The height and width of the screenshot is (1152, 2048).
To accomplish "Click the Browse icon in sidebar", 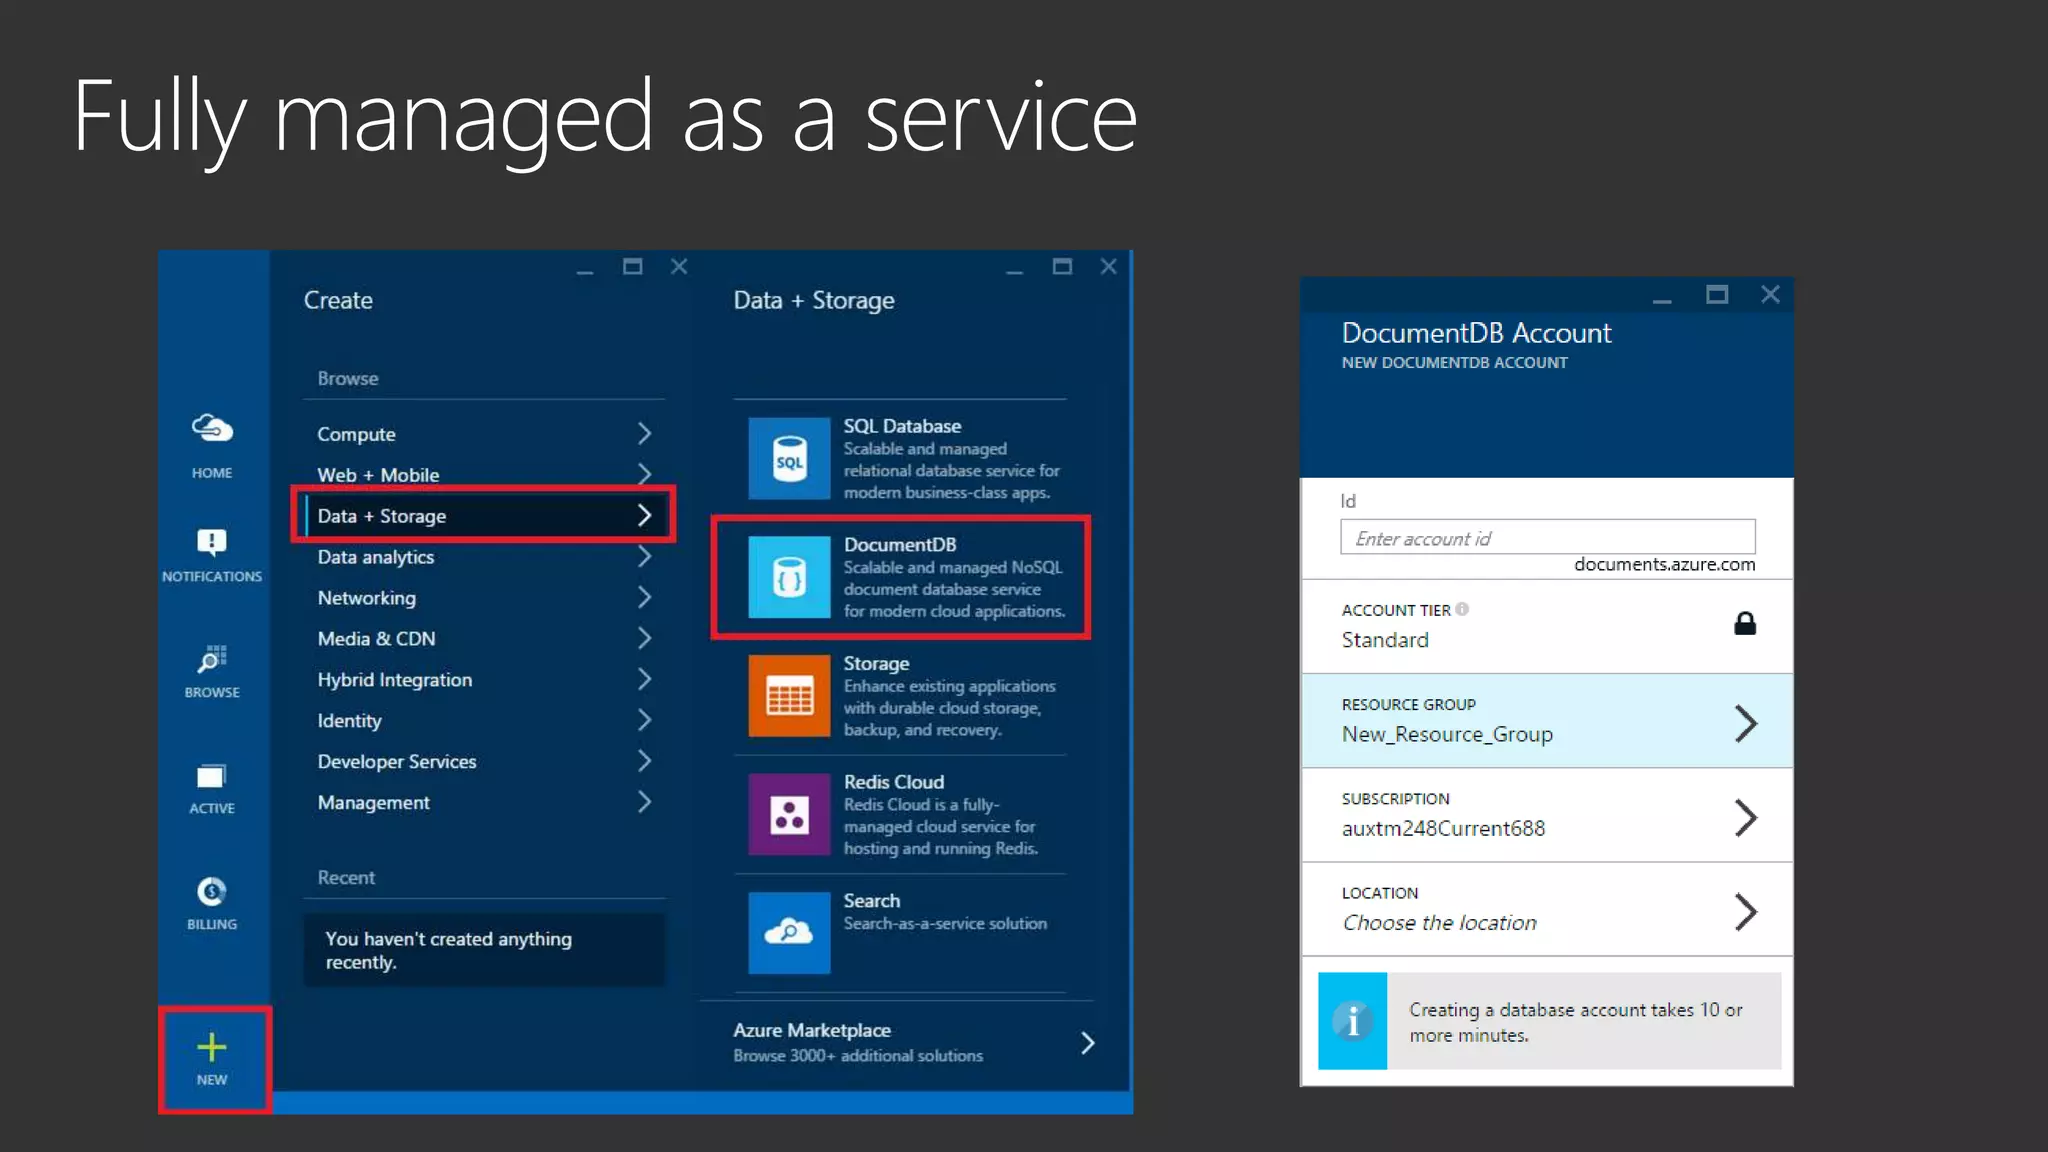I will [x=212, y=659].
